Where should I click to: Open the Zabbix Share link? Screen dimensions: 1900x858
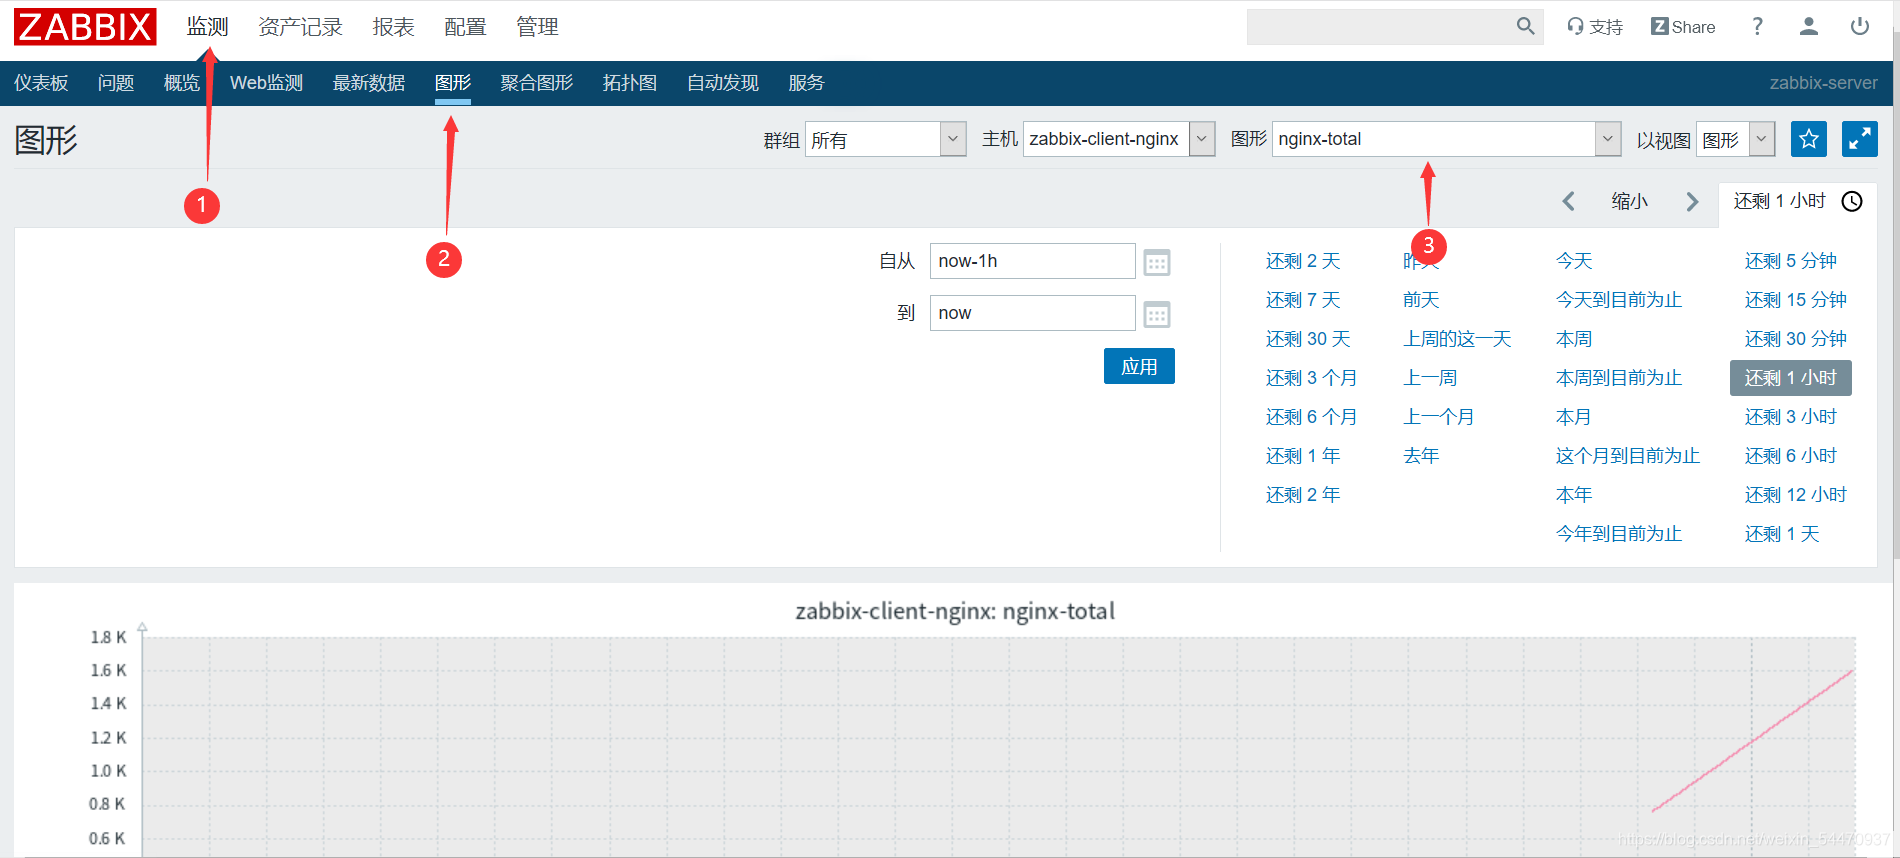pos(1683,27)
